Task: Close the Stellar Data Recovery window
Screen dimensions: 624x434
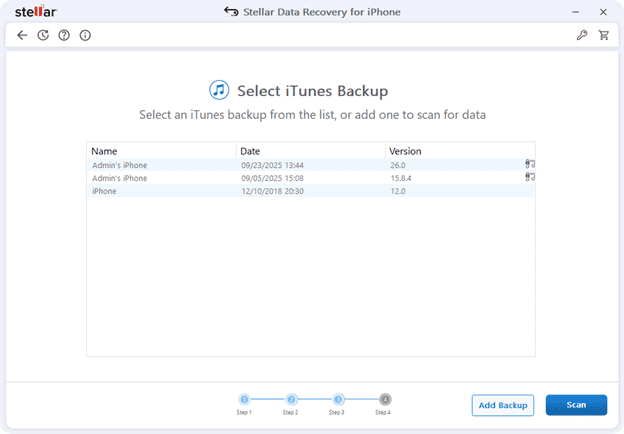Action: point(603,12)
